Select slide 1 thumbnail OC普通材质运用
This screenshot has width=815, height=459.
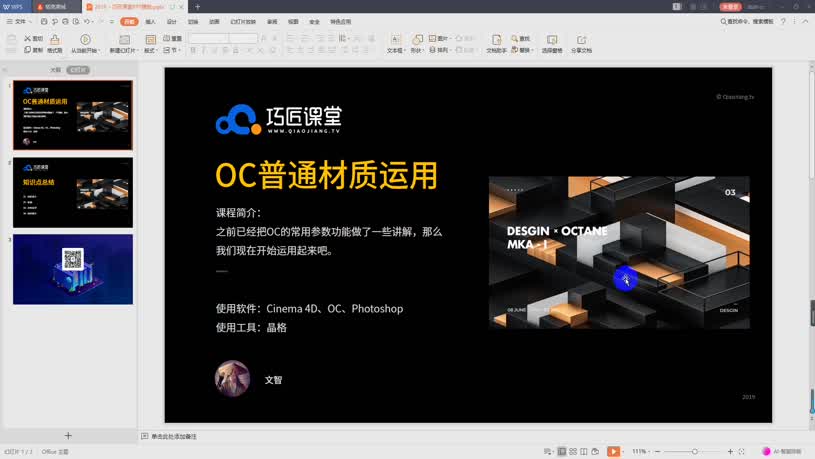pyautogui.click(x=73, y=115)
